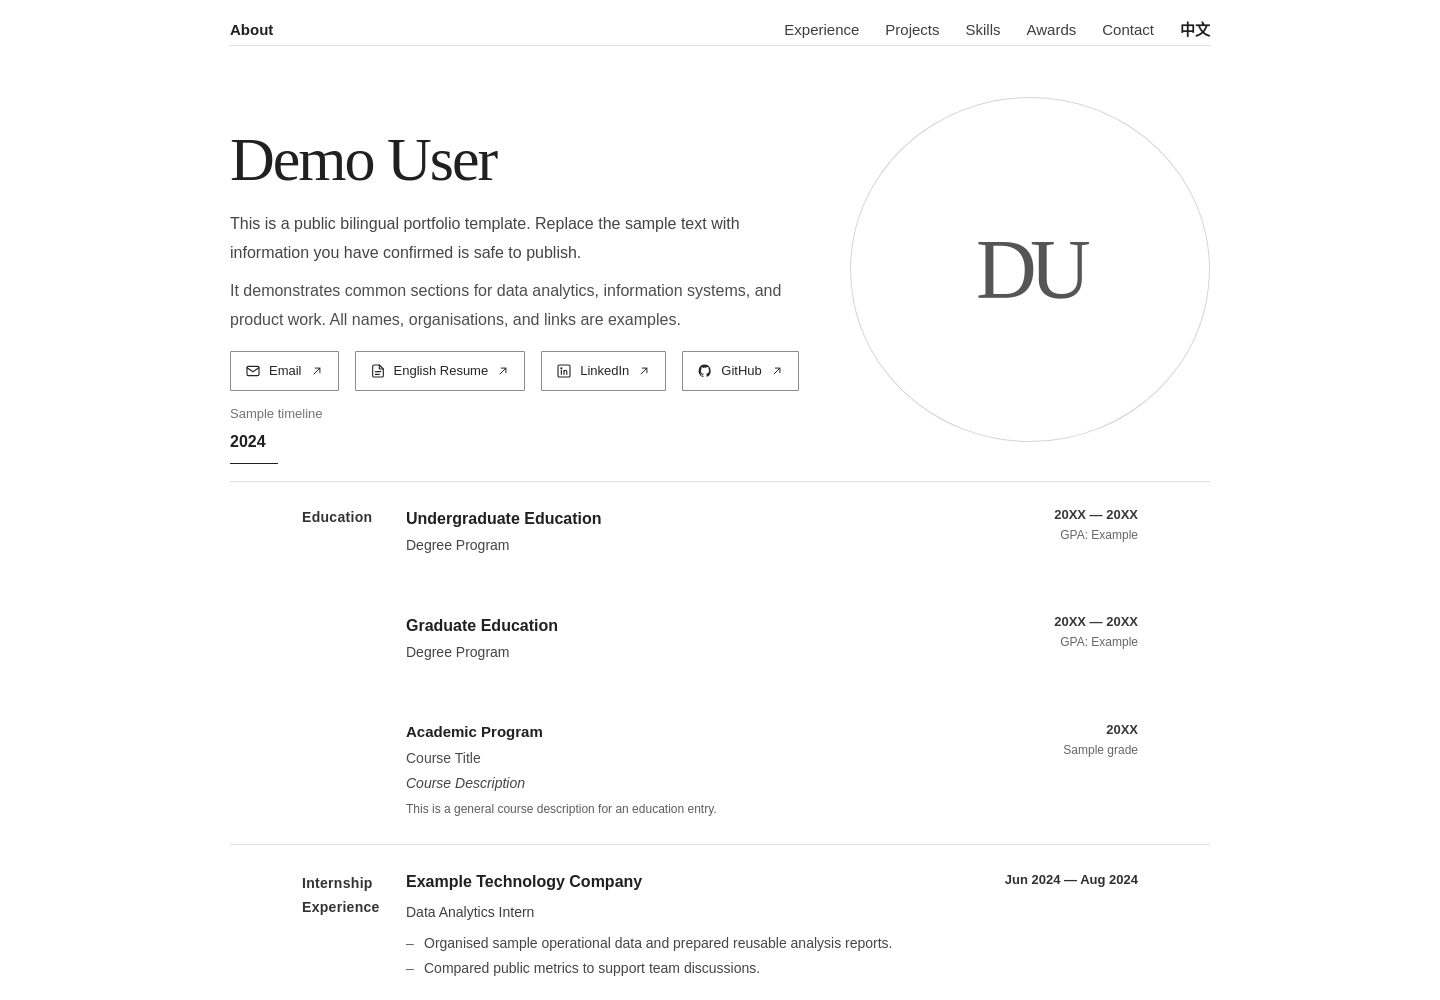Click the Demo User heading
Image resolution: width=1440 pixels, height=1000 pixels.
point(363,160)
